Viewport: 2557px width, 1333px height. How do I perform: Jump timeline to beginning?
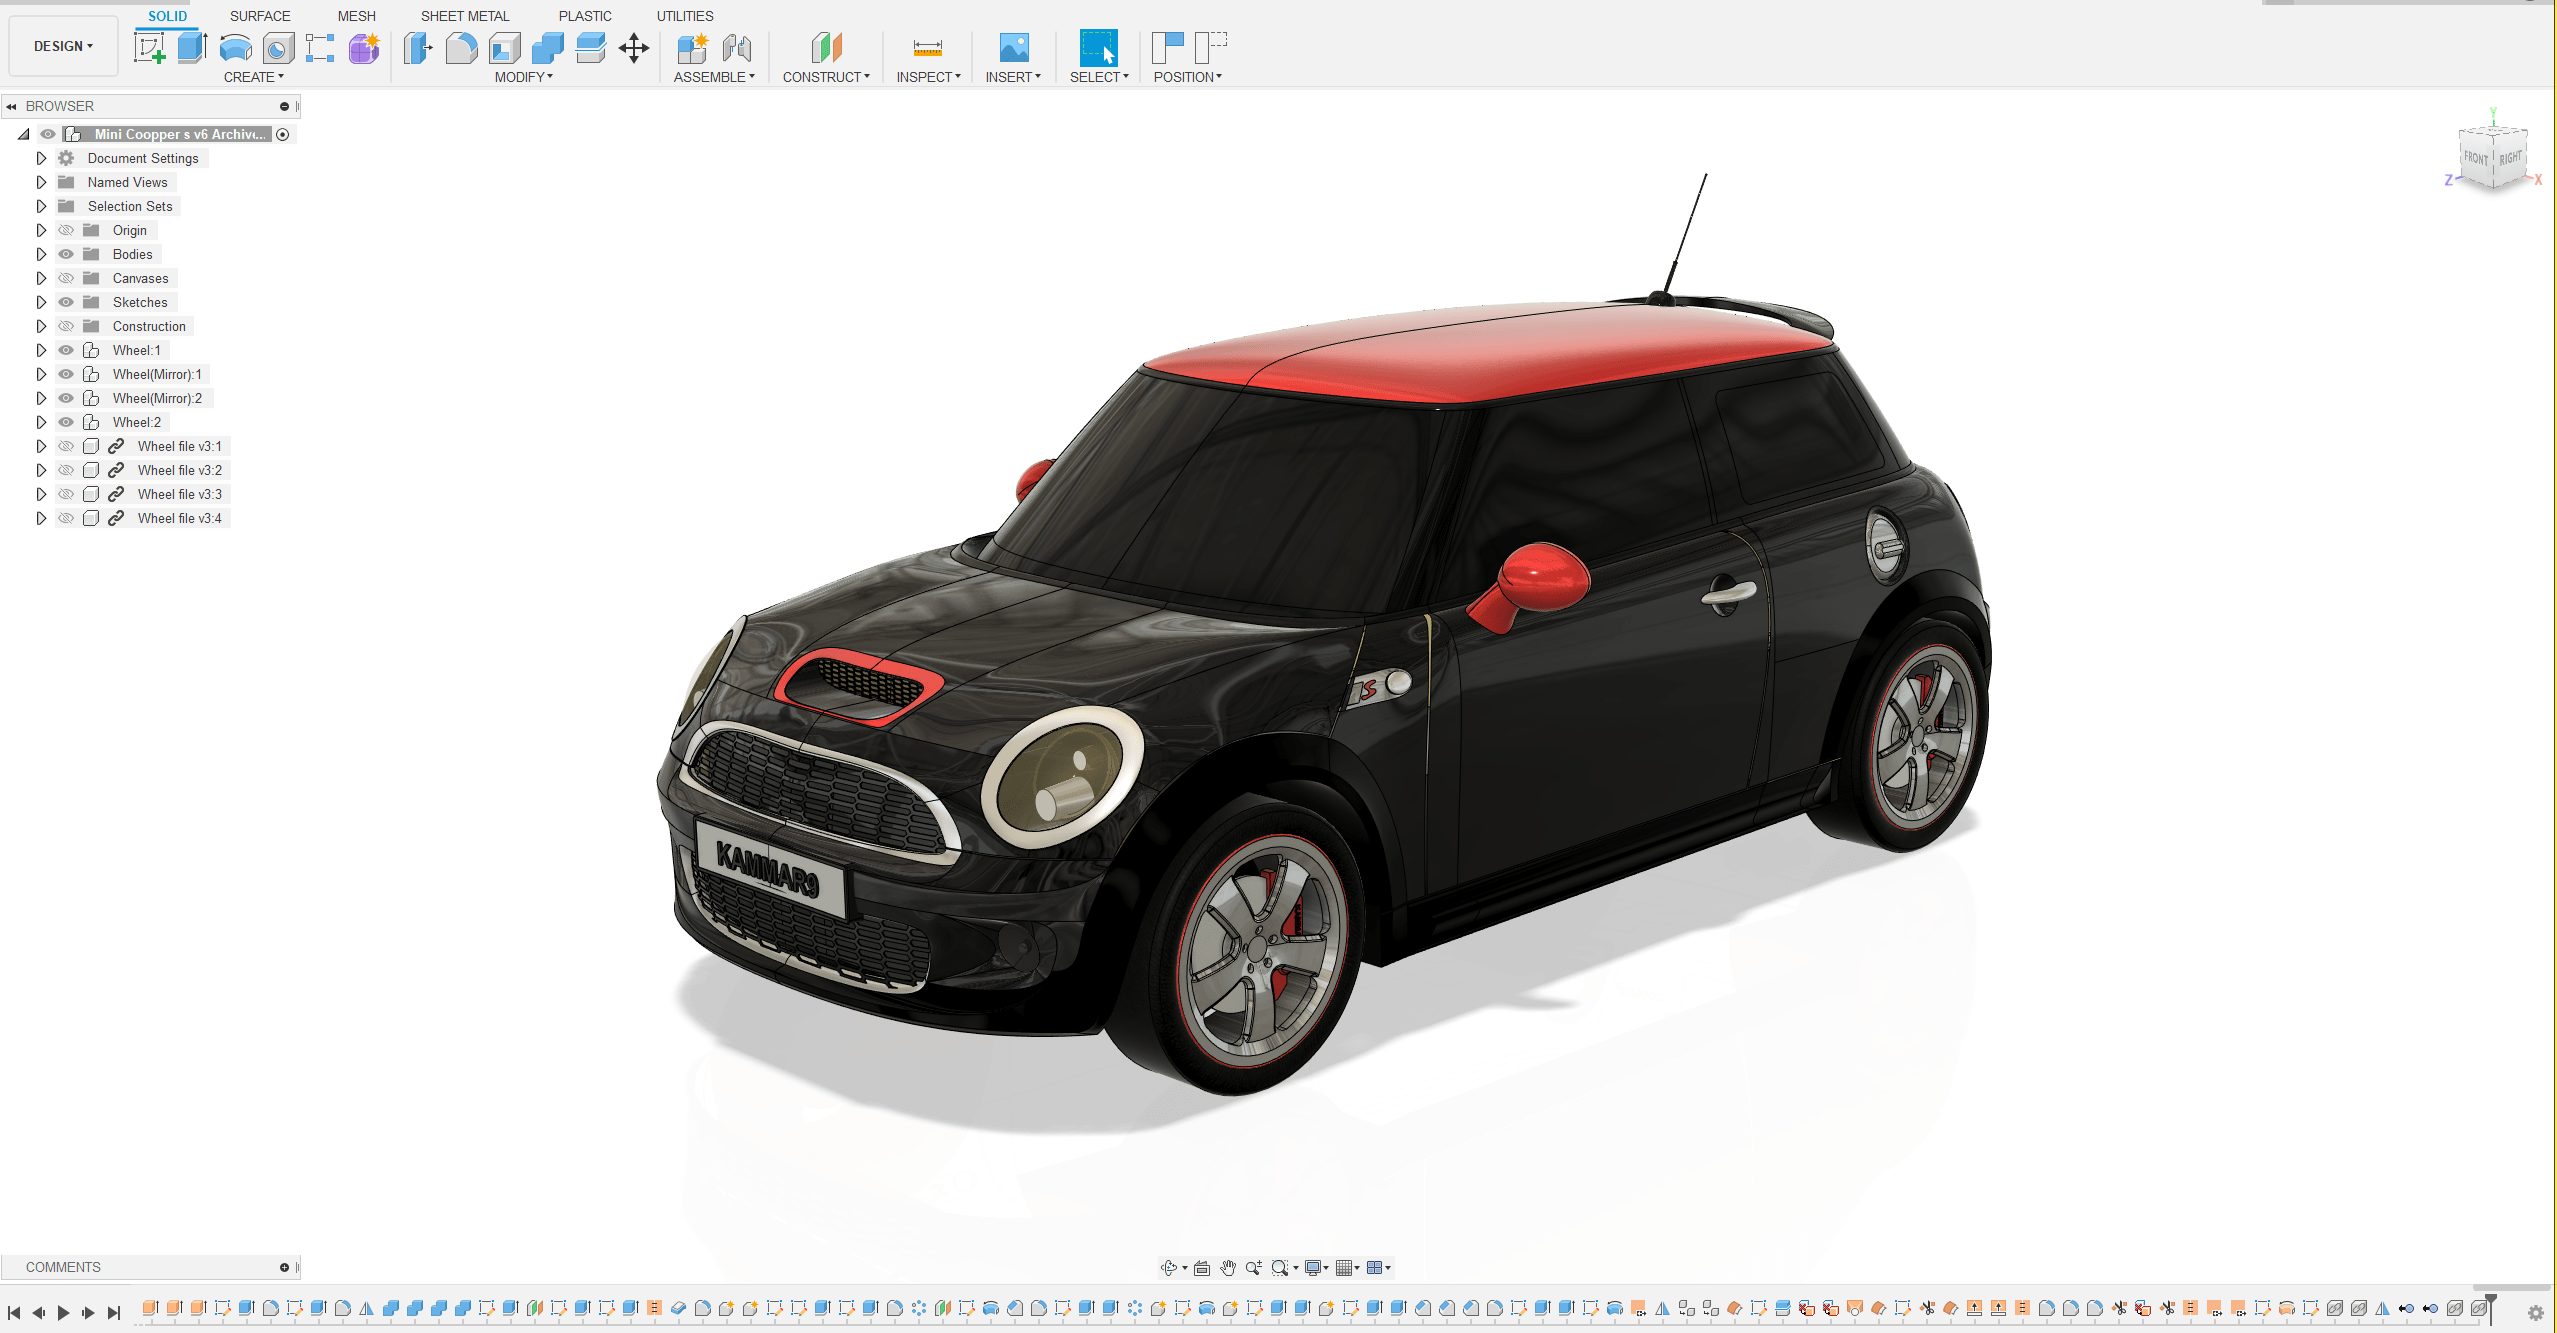pyautogui.click(x=14, y=1313)
